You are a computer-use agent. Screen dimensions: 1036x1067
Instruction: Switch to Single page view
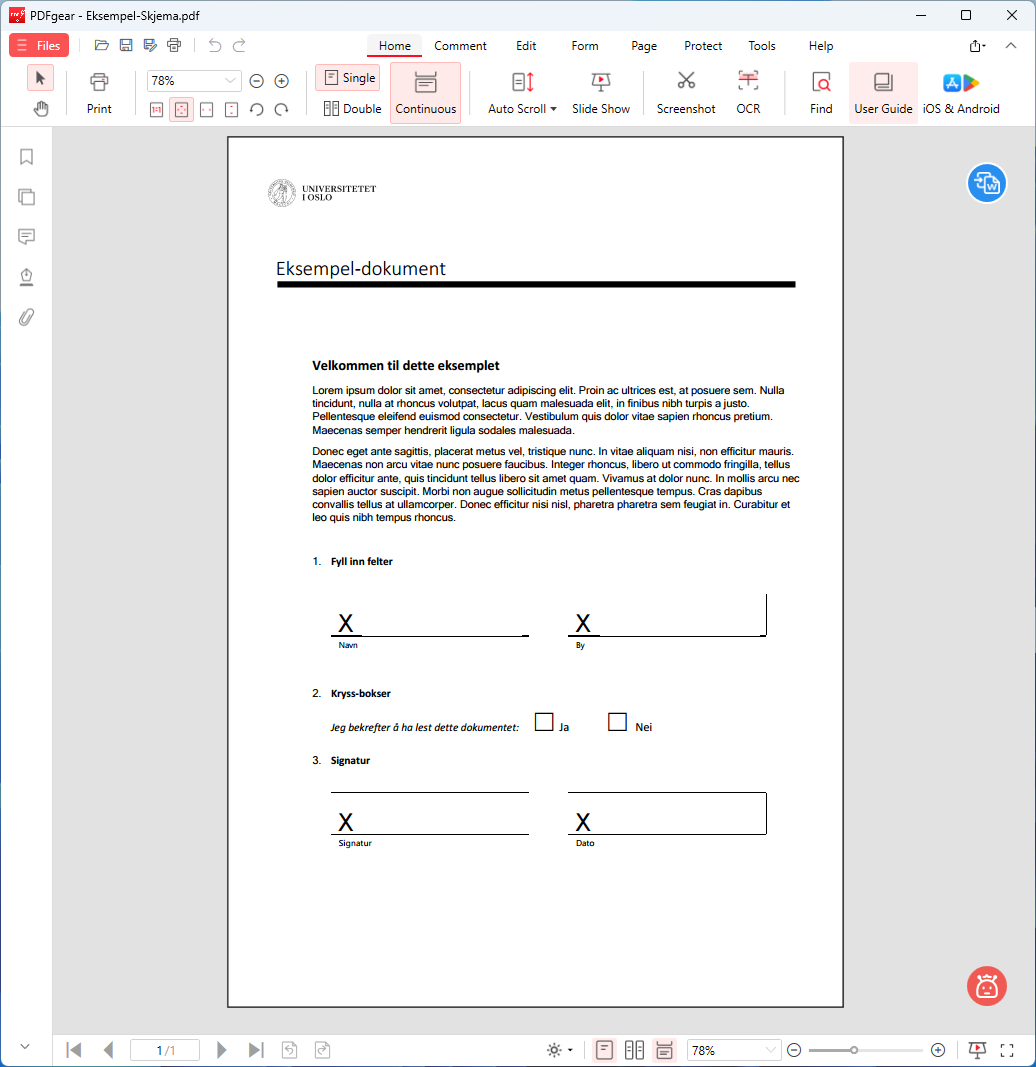[350, 78]
